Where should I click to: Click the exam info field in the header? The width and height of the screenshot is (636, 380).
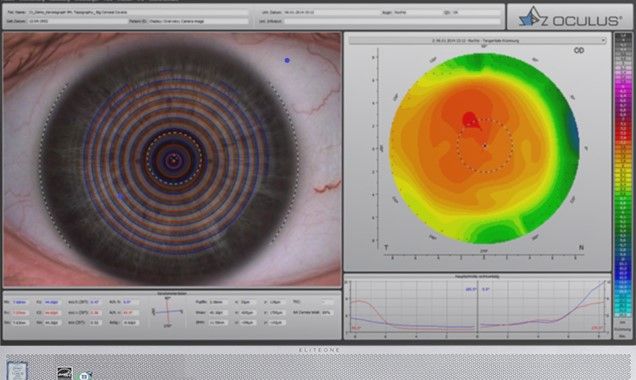392,21
